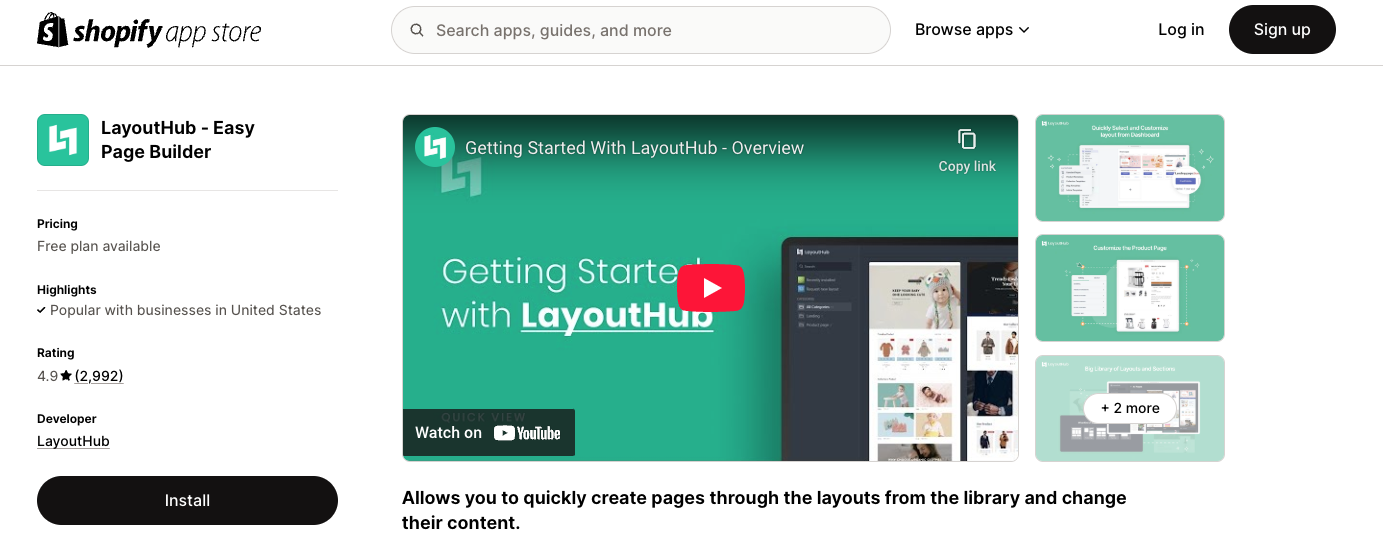Focus the Search apps, guides, and more field
Viewport: 1383px width, 544px height.
click(x=640, y=30)
